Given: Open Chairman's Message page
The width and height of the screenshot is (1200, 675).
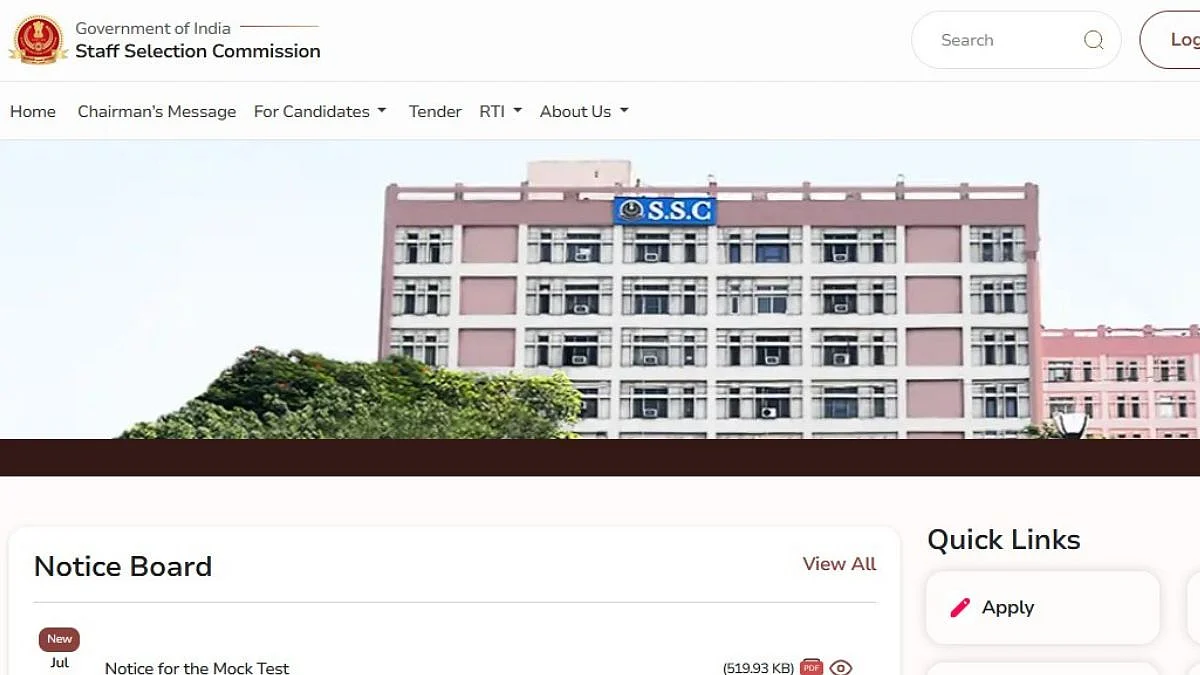Looking at the screenshot, I should 157,111.
